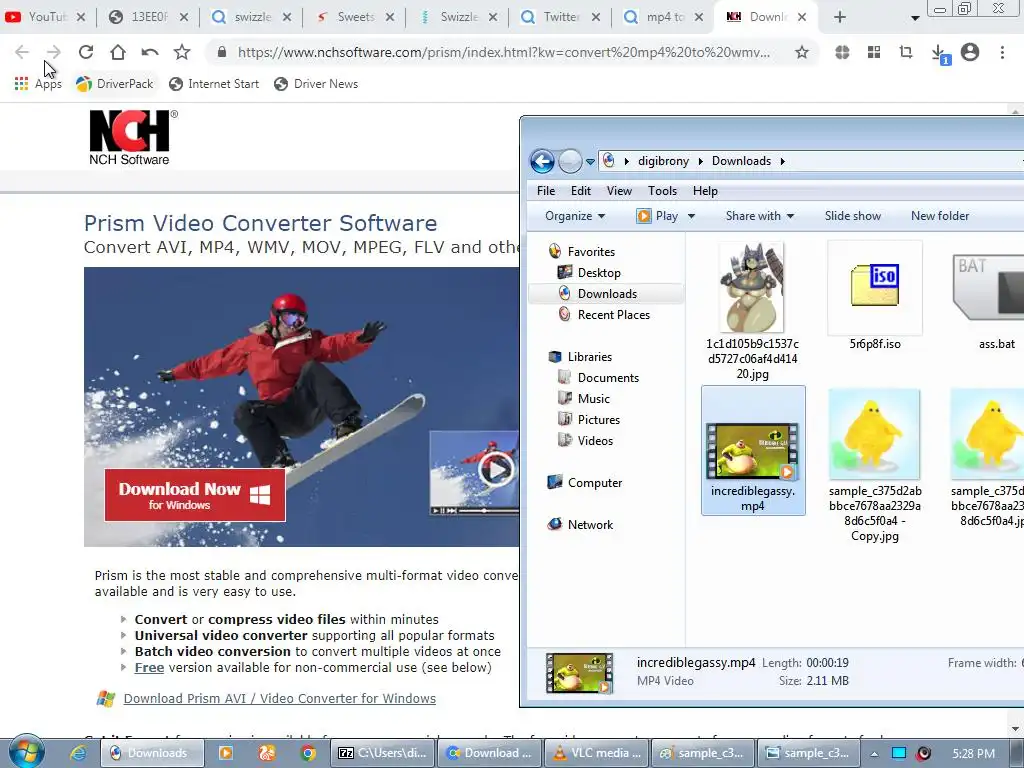Open the Edit menu in Explorer
The image size is (1024, 768).
[x=581, y=191]
